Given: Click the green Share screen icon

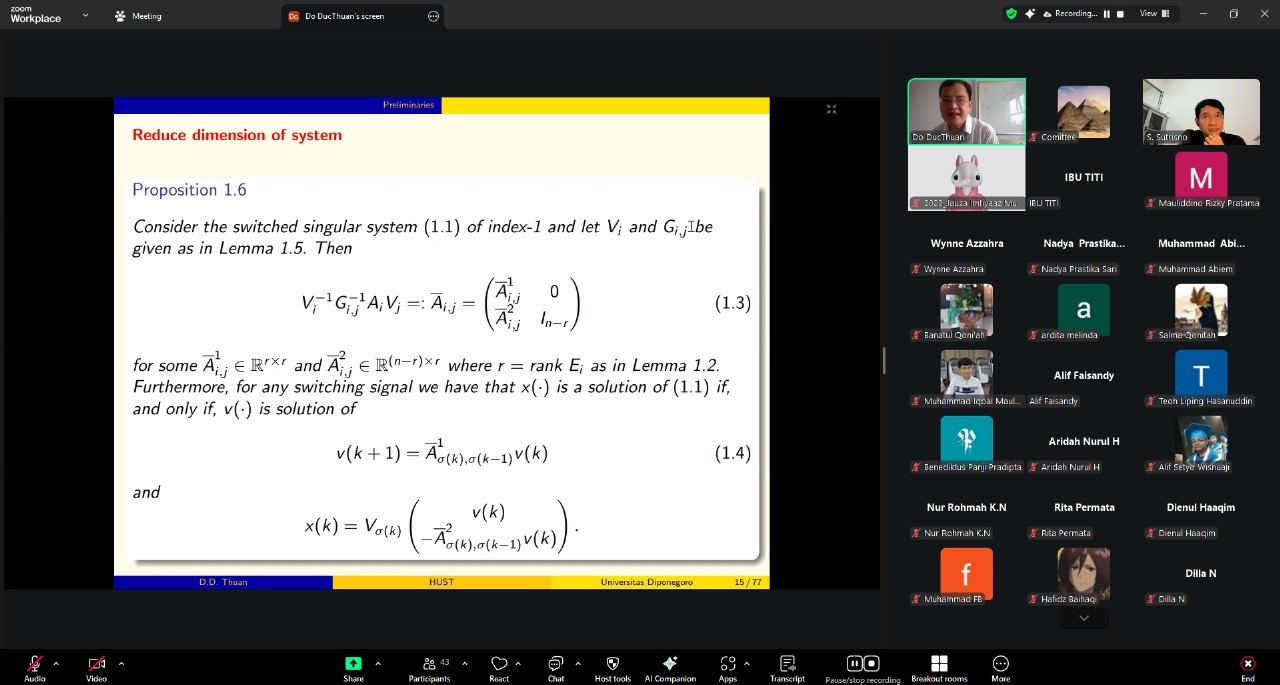Looking at the screenshot, I should click(353, 664).
